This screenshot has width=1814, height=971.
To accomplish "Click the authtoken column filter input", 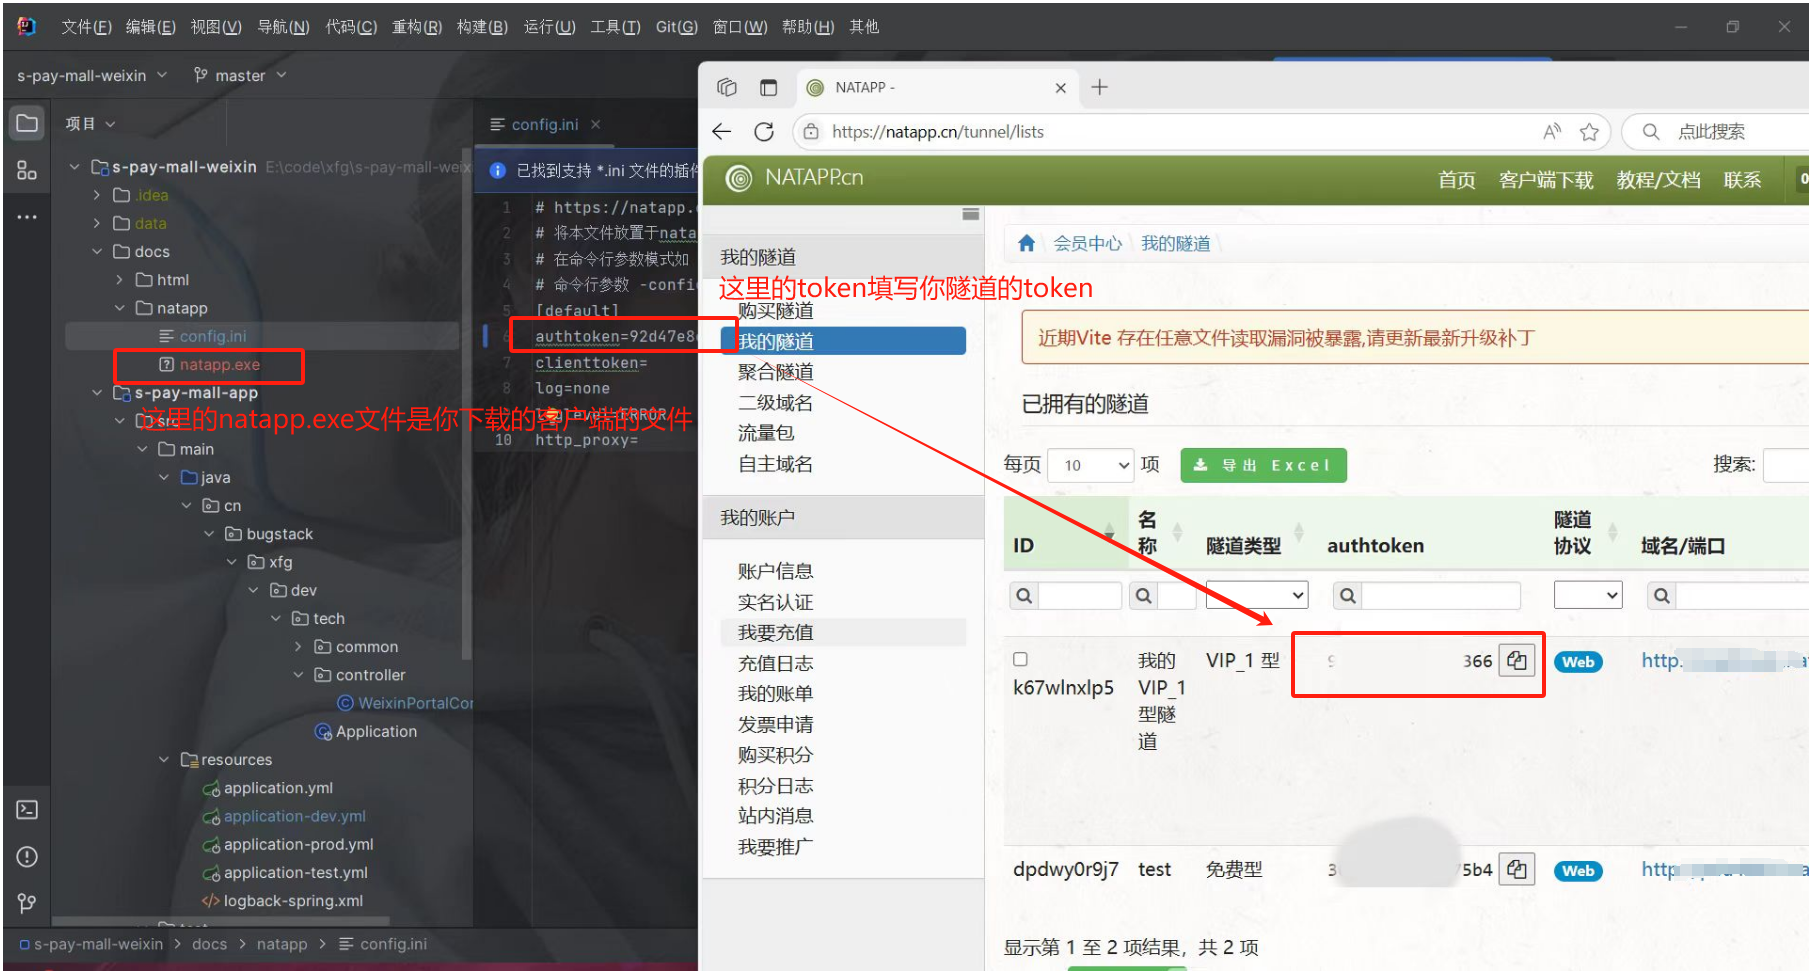I will click(1441, 595).
